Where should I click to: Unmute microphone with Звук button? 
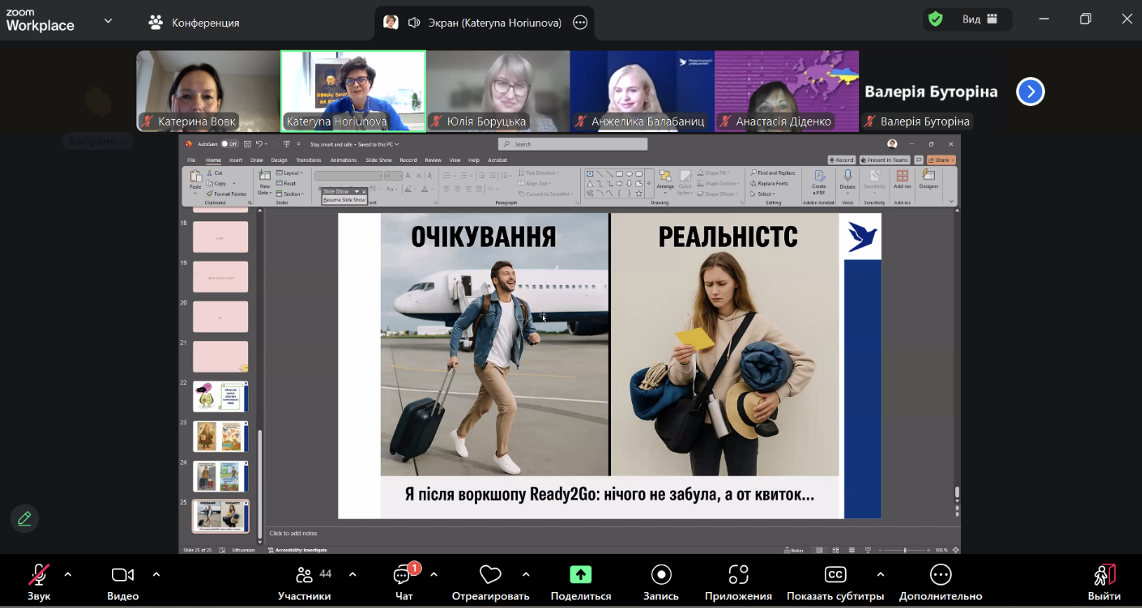pos(39,576)
